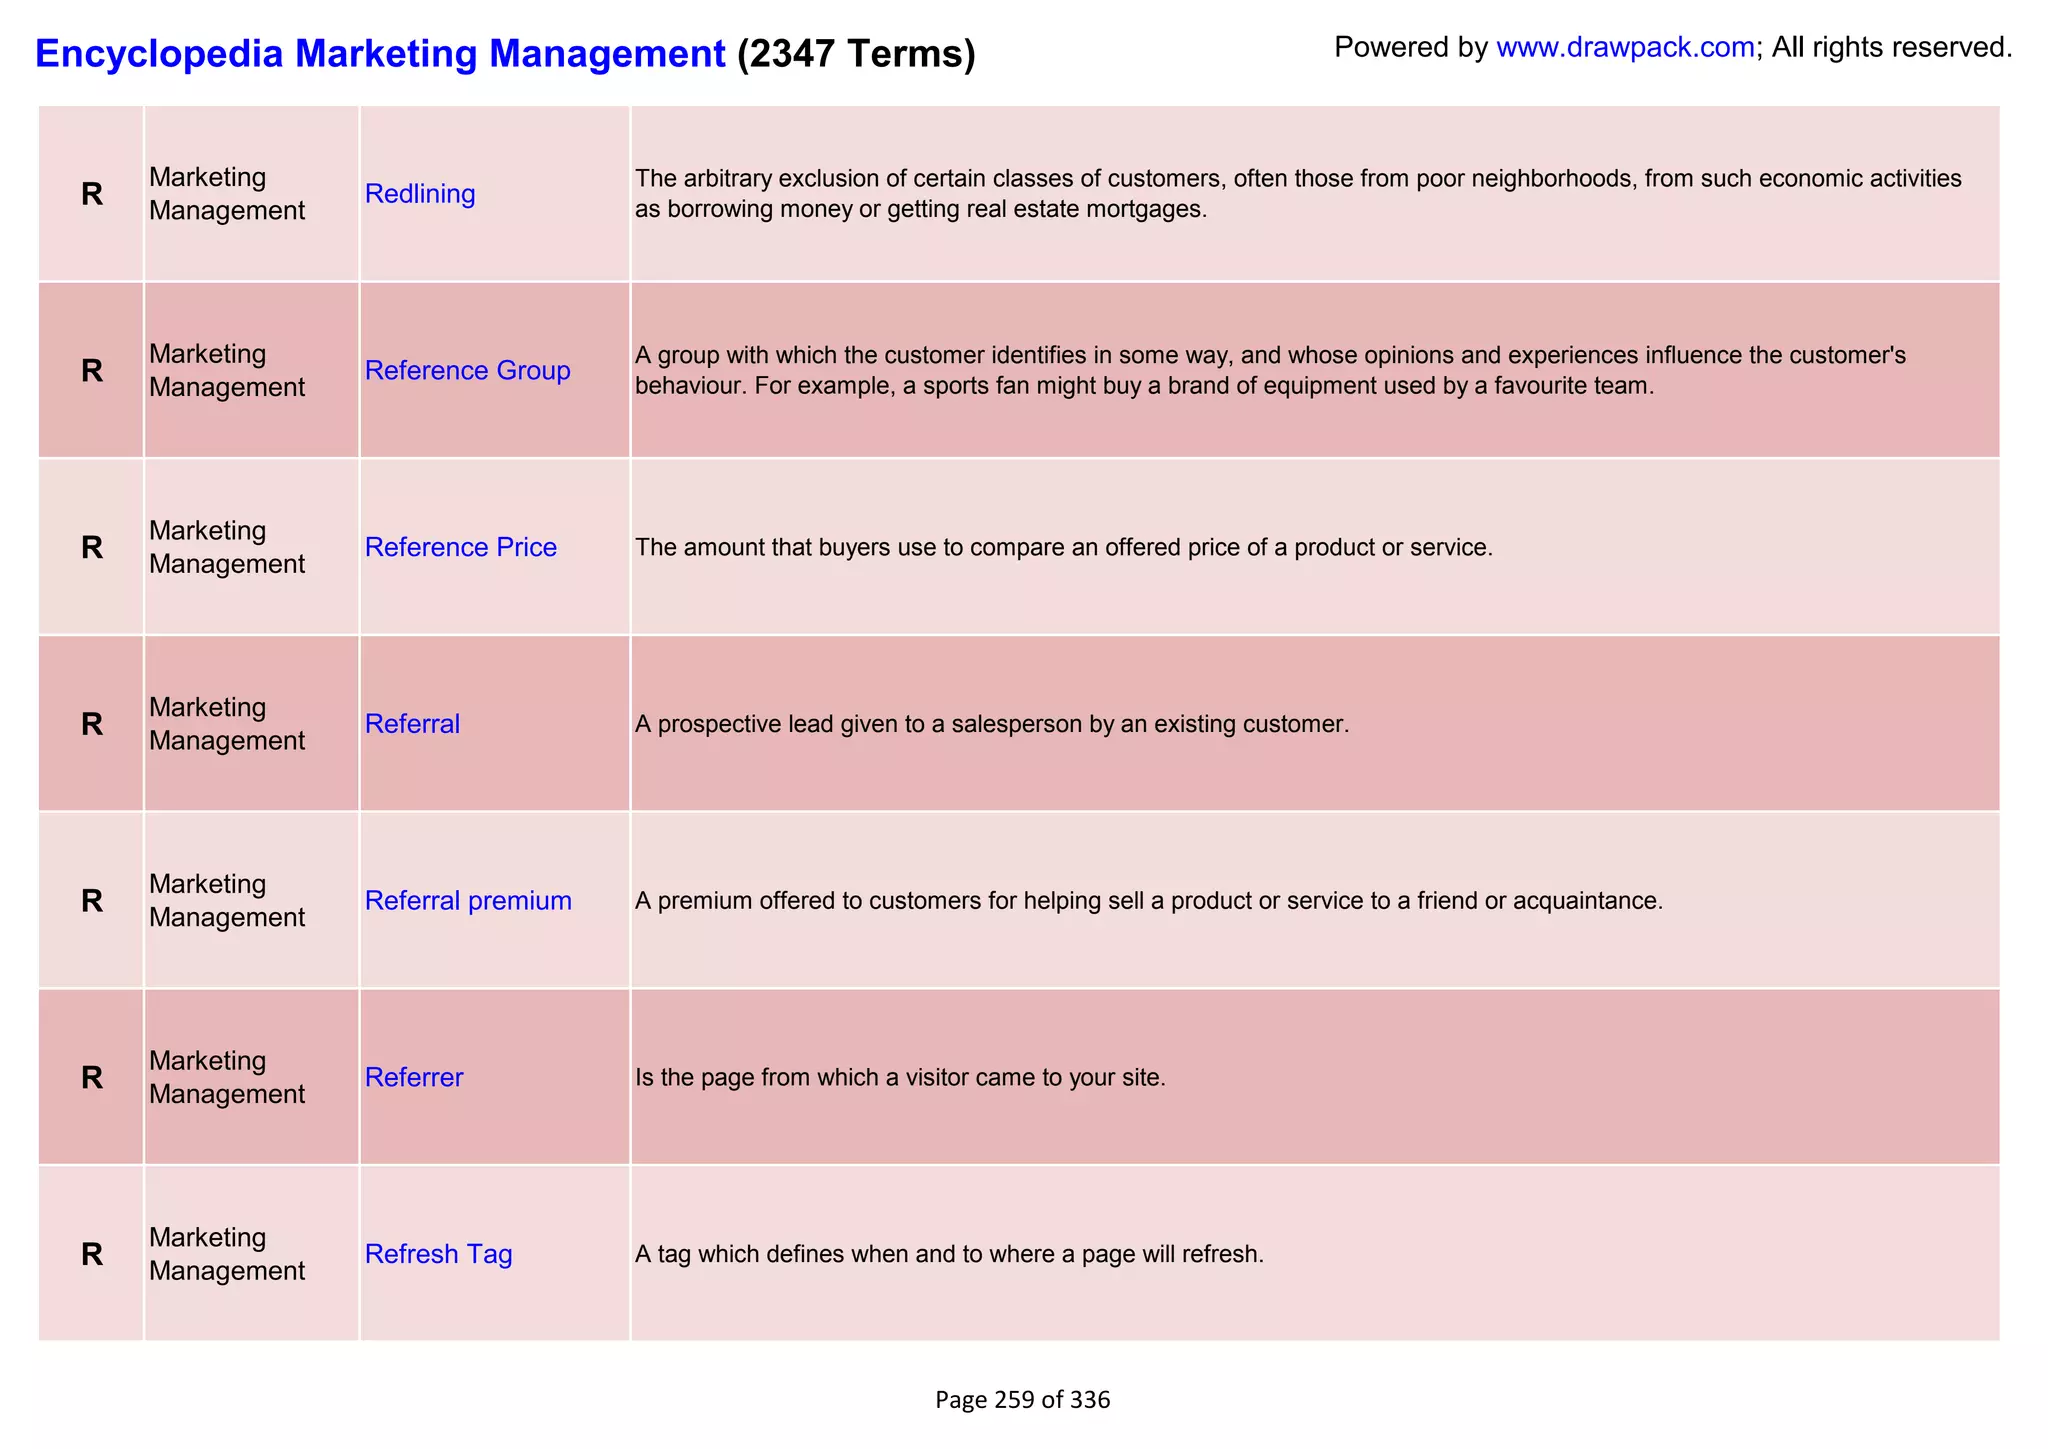Open the Referral premium term link

pos(468,900)
